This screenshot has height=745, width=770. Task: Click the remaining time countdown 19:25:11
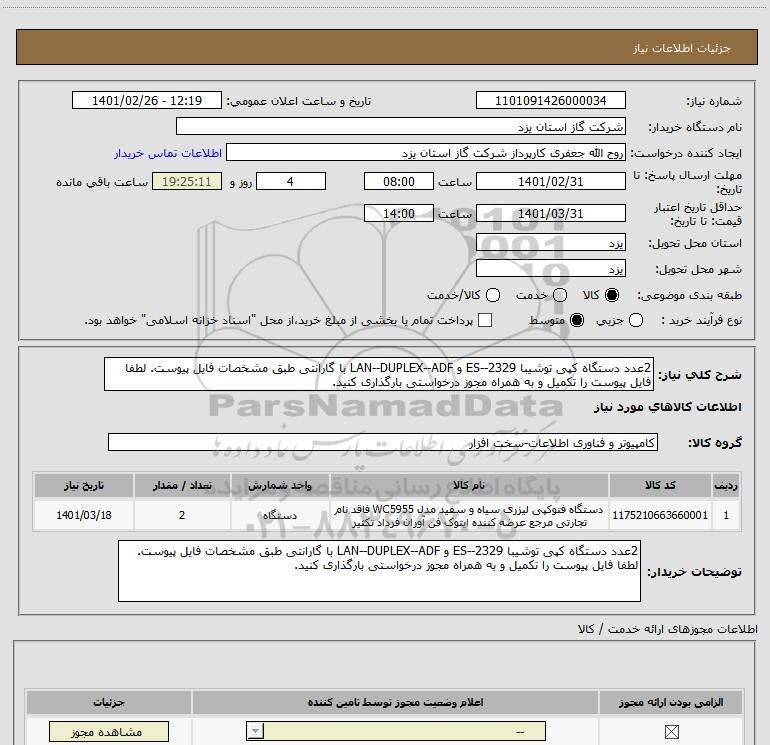[187, 182]
